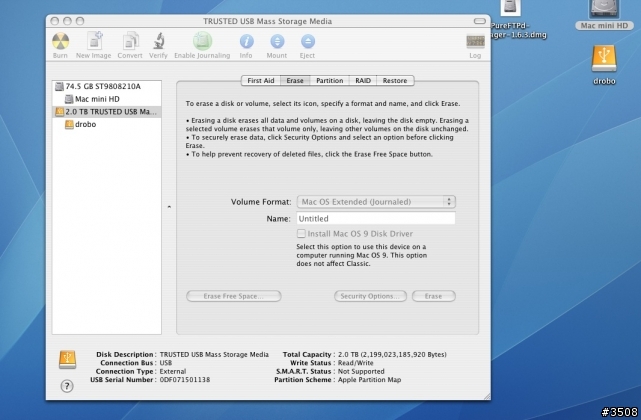This screenshot has width=641, height=420.
Task: Open Disk Utility help question mark
Action: [67, 386]
